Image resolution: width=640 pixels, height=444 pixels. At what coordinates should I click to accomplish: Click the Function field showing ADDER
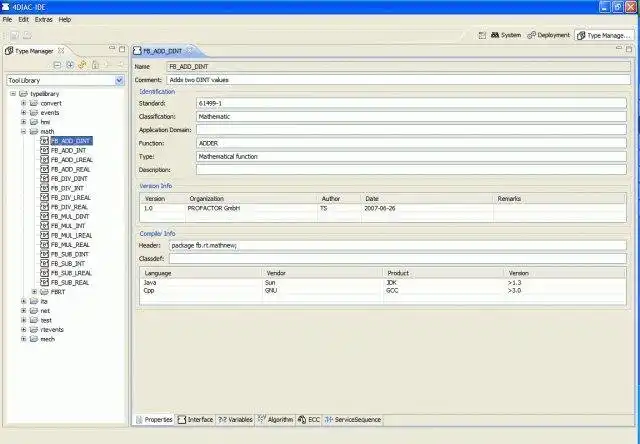click(411, 143)
